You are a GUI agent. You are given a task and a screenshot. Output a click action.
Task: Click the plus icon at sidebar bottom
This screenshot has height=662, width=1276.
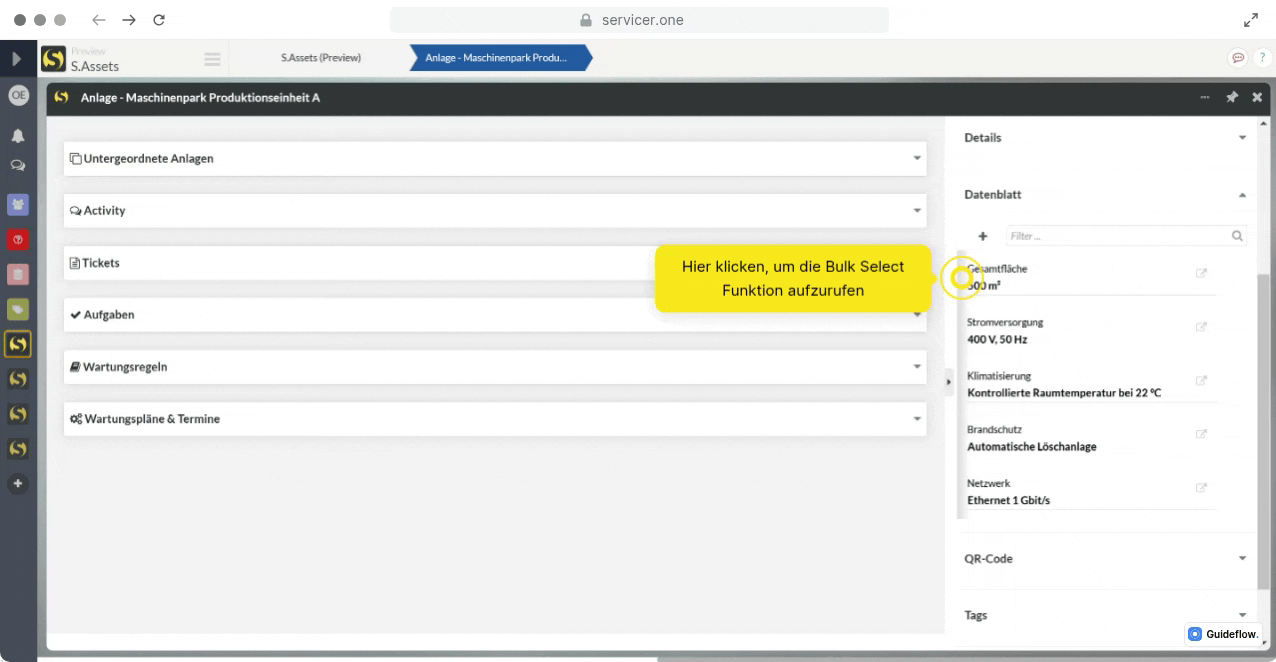tap(18, 484)
